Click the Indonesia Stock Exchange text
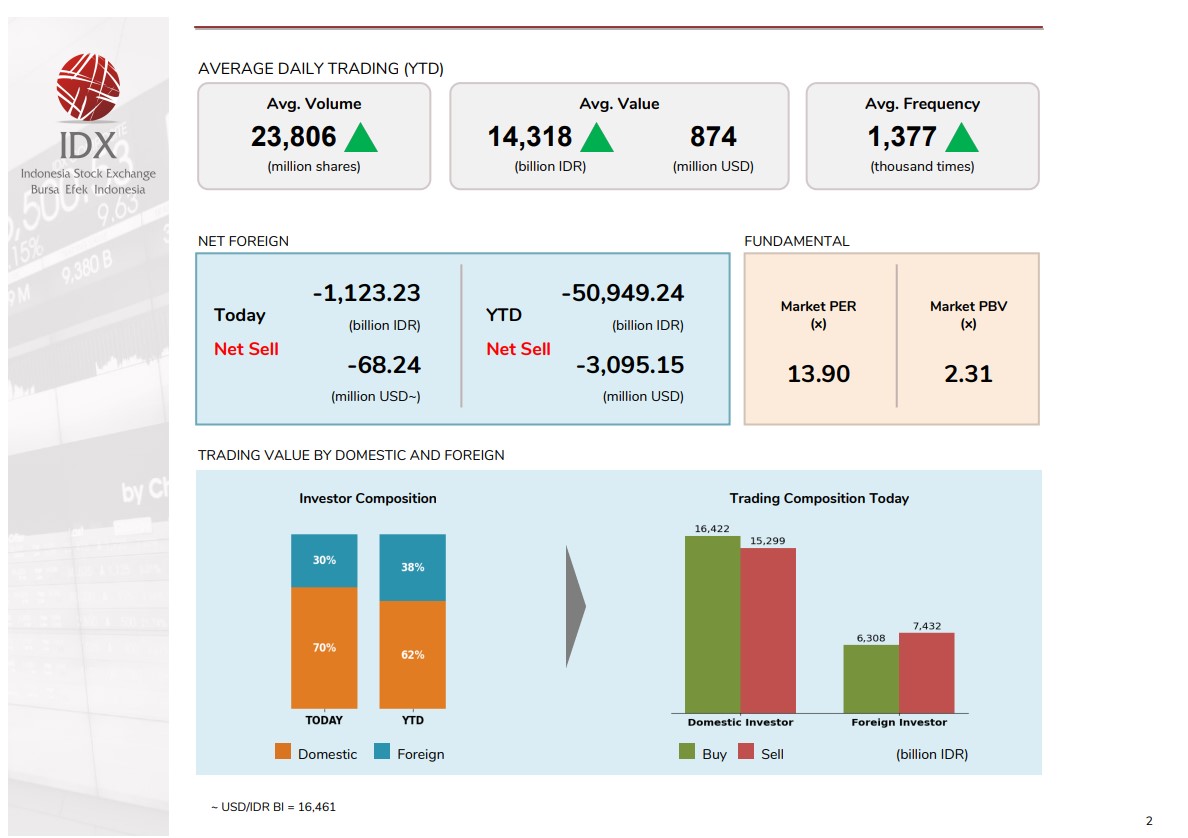1188x838 pixels. point(88,174)
